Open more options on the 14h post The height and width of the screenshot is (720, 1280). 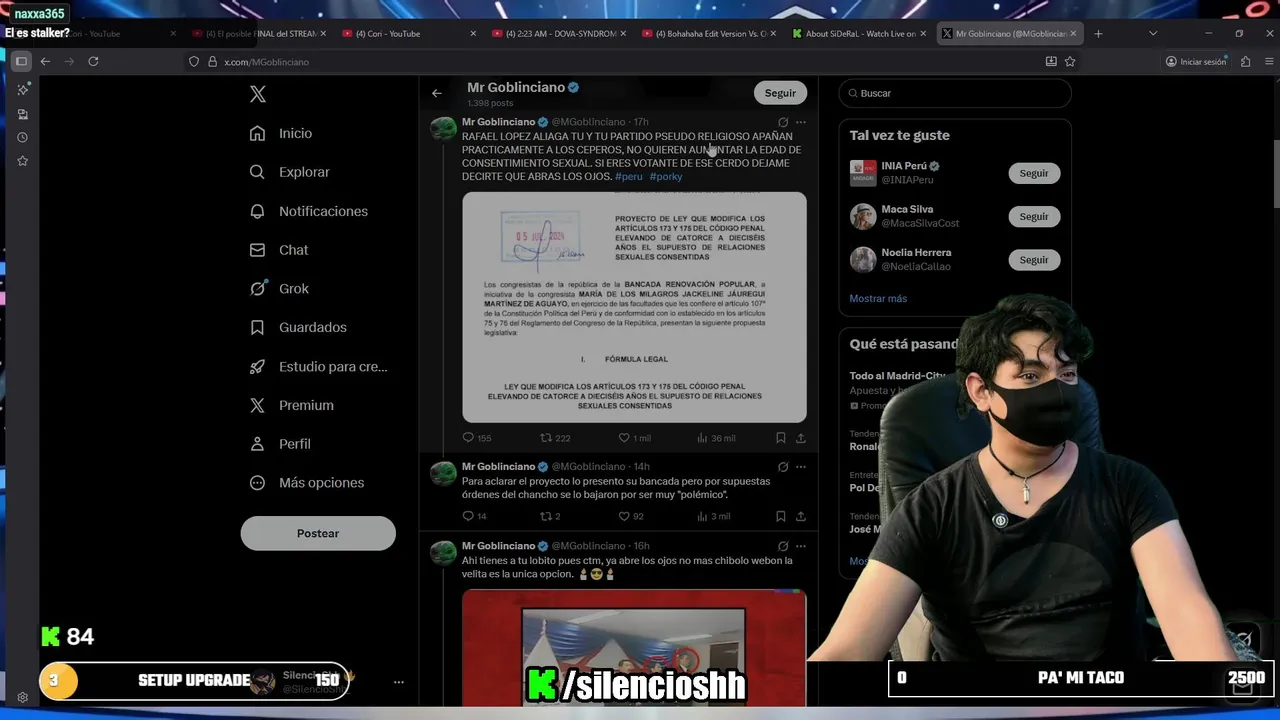coord(801,467)
